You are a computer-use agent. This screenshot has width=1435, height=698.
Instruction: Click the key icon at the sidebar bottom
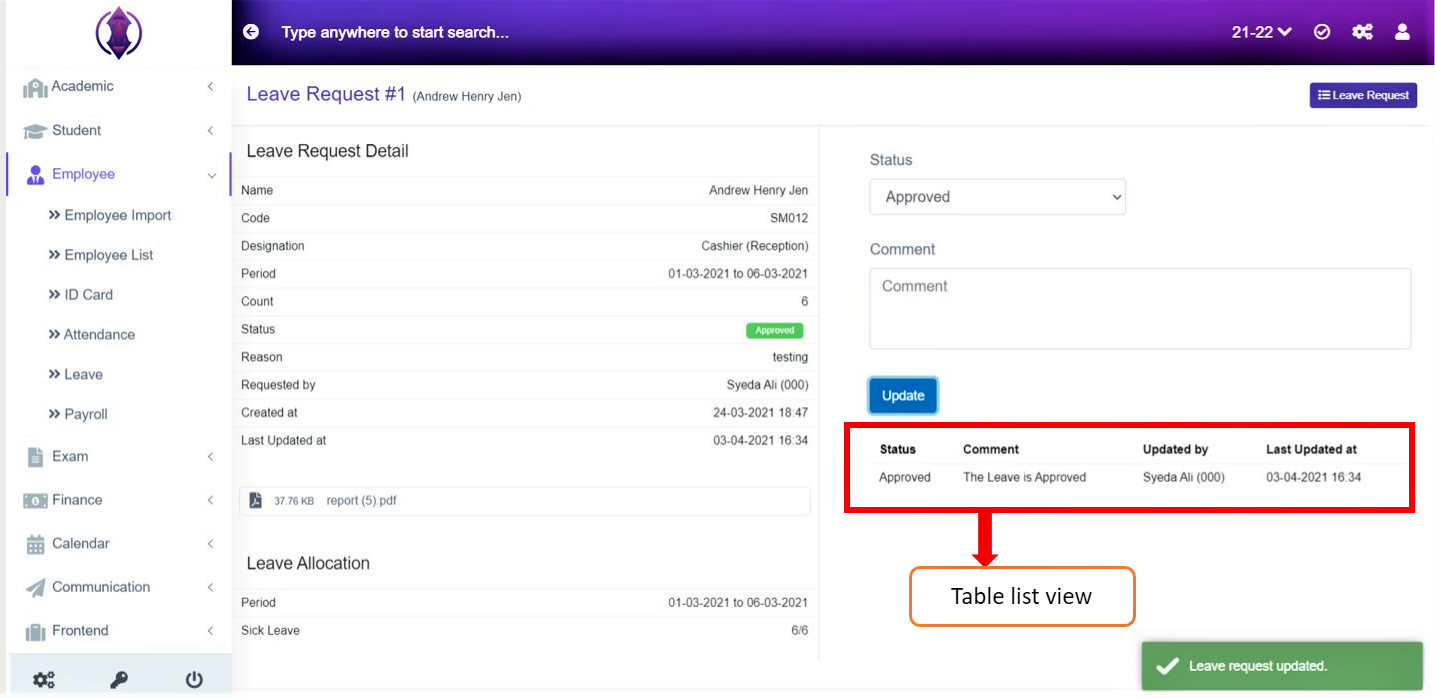118,680
